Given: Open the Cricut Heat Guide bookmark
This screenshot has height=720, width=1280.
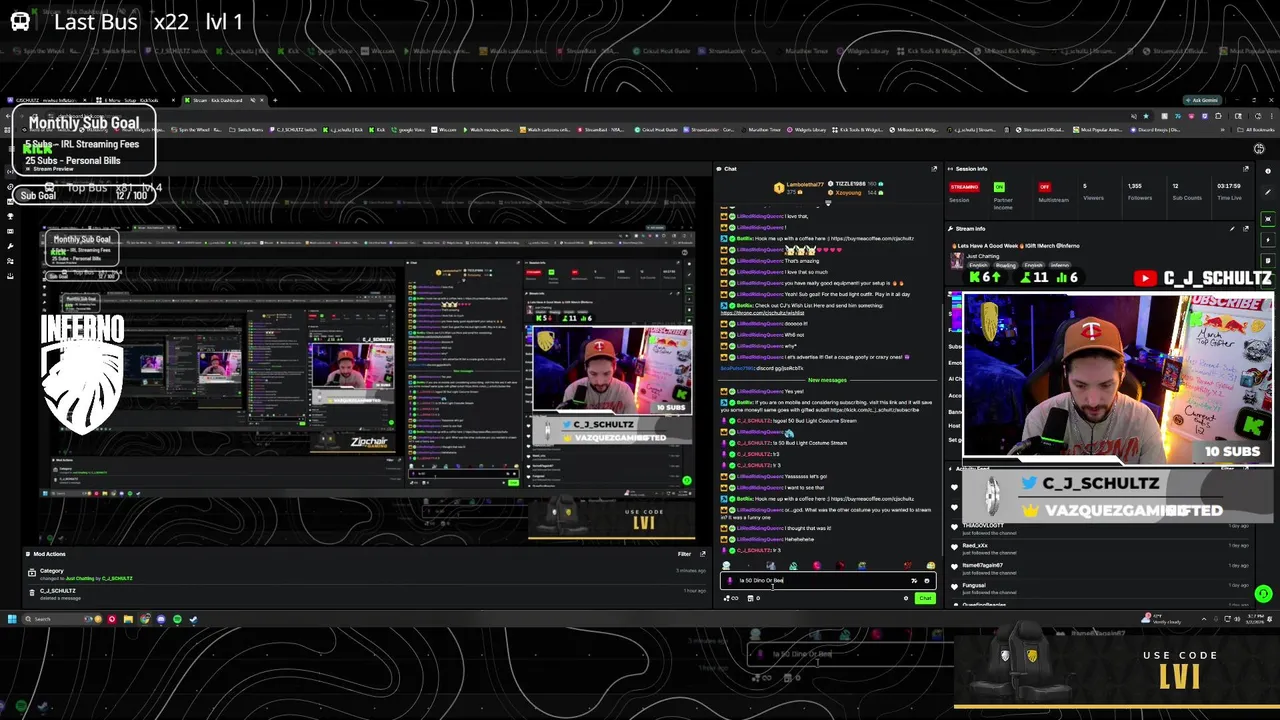Looking at the screenshot, I should pos(657,129).
